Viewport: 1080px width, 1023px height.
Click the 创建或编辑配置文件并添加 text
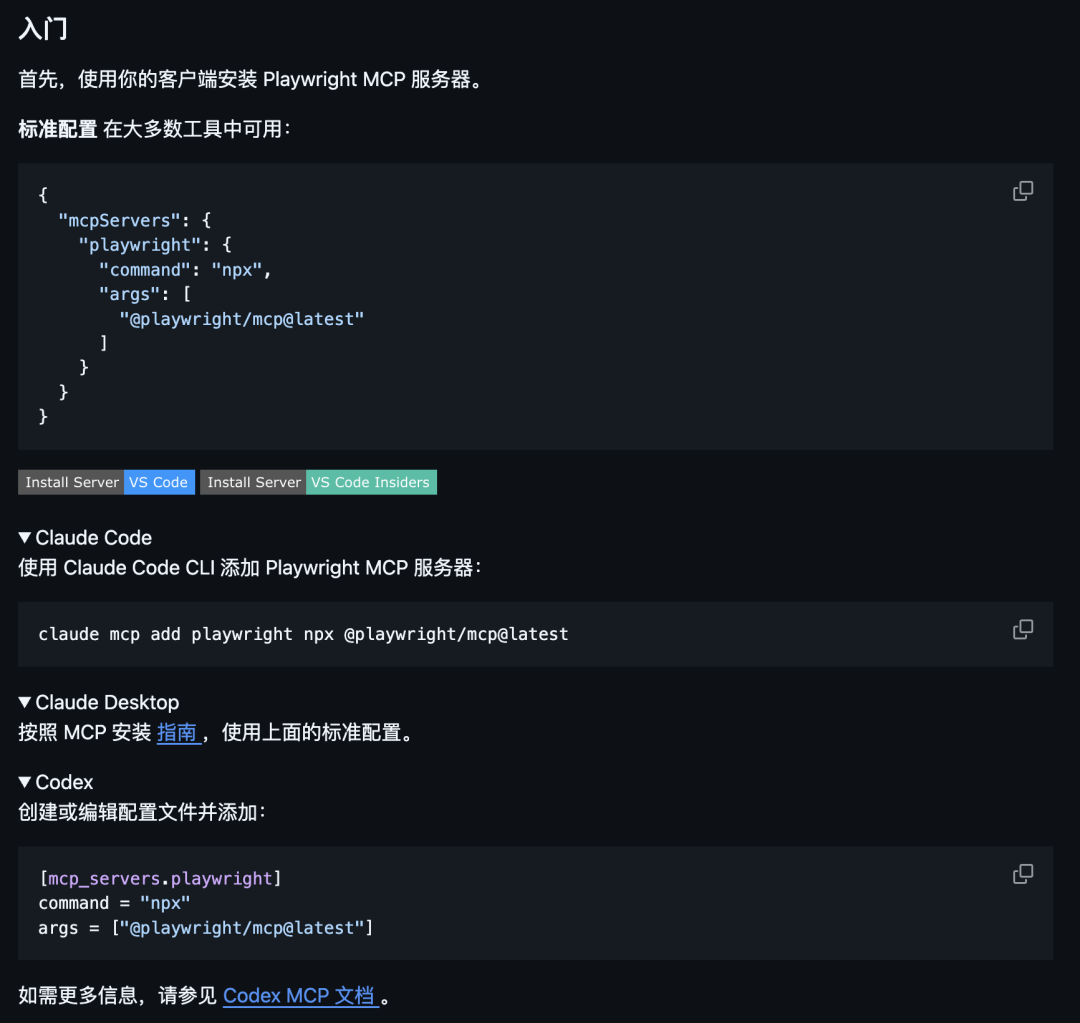point(142,812)
